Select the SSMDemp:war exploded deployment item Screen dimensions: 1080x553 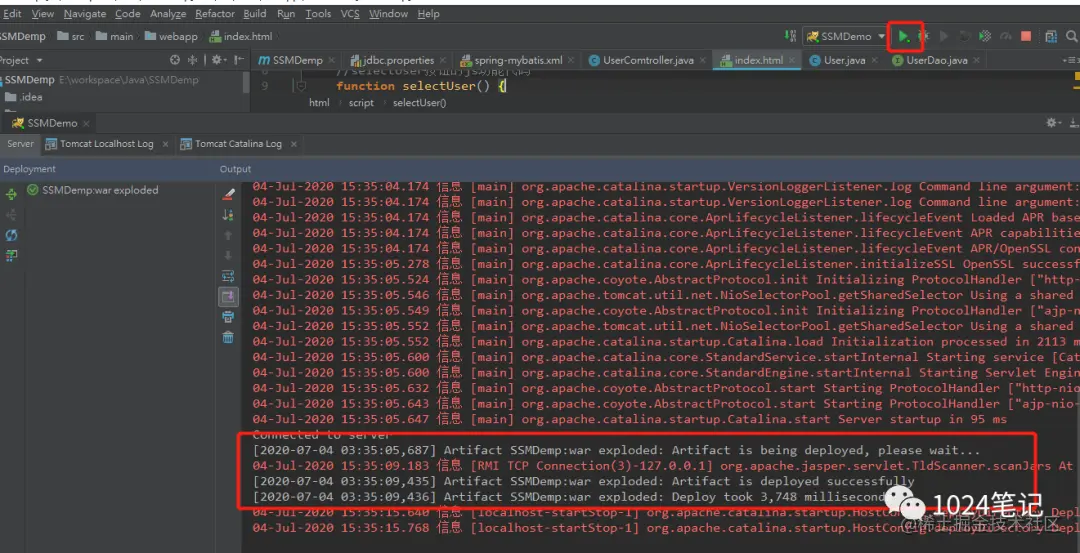pyautogui.click(x=92, y=190)
